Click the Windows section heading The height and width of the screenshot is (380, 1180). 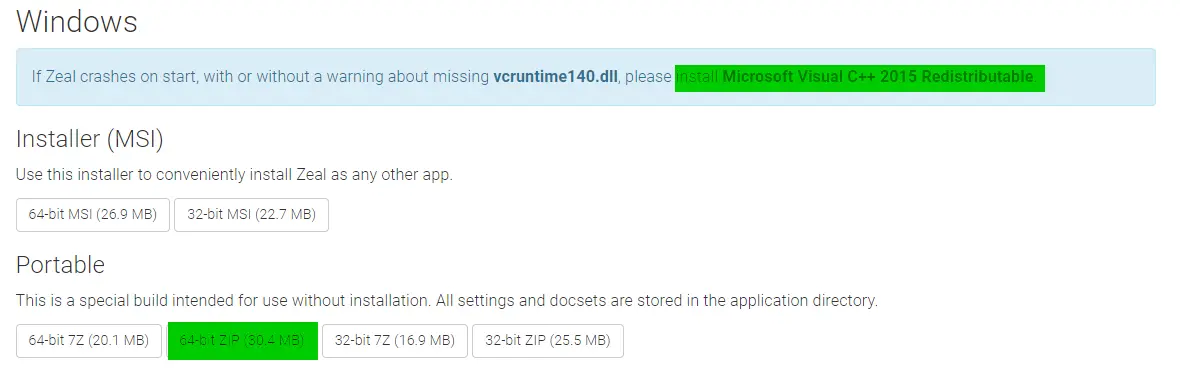point(77,21)
